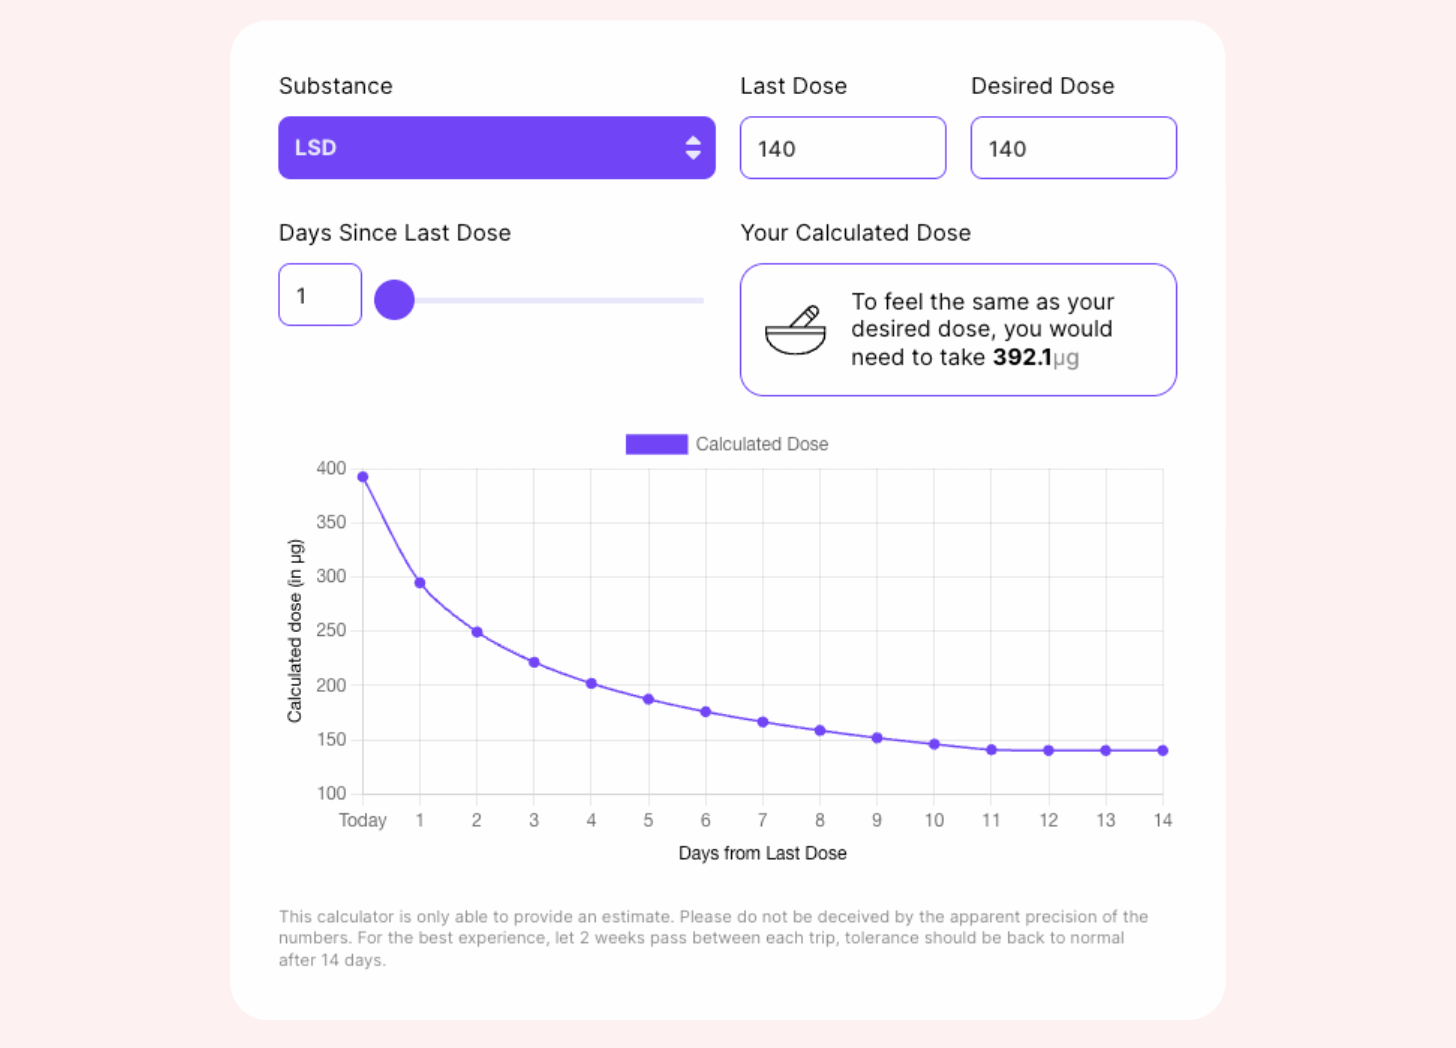
Task: Click the data point at day 5
Action: (648, 698)
